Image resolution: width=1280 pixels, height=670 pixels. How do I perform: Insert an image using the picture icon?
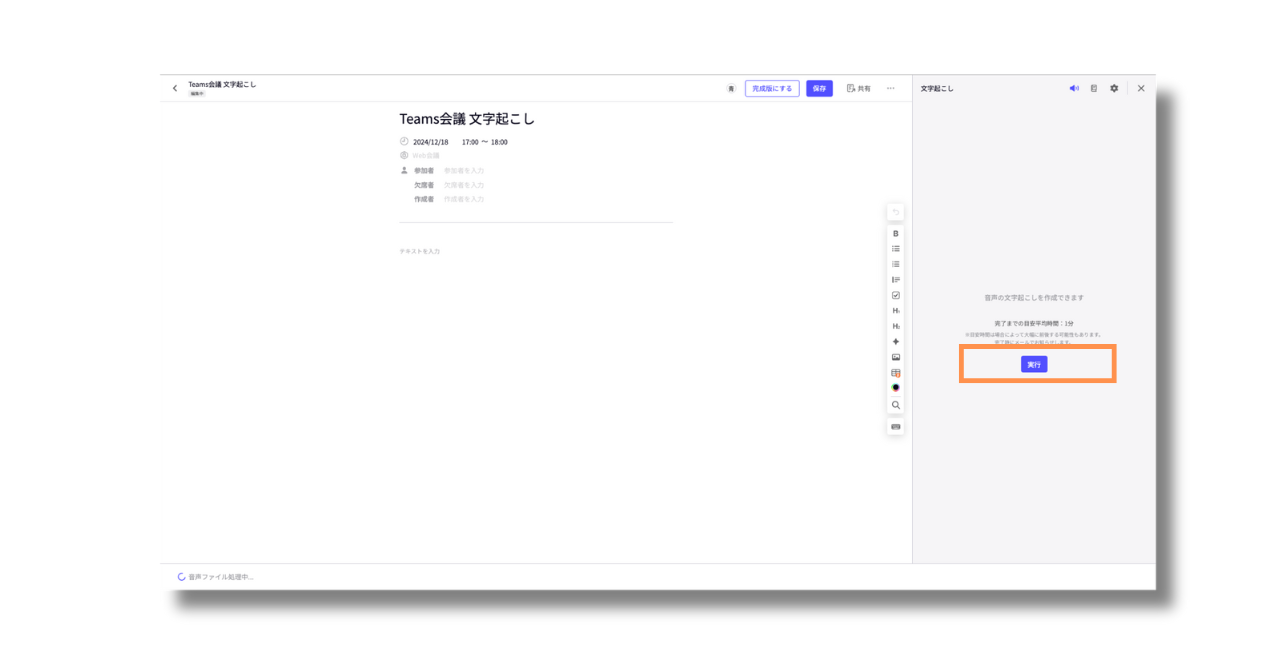[x=895, y=357]
